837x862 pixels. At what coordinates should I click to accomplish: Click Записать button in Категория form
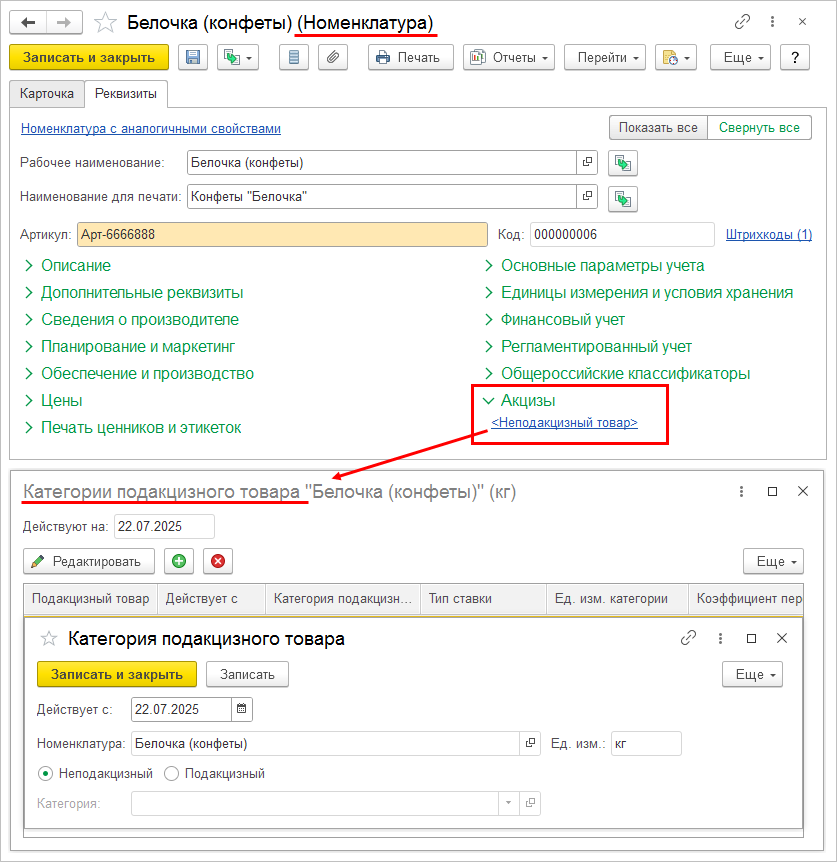tap(247, 675)
